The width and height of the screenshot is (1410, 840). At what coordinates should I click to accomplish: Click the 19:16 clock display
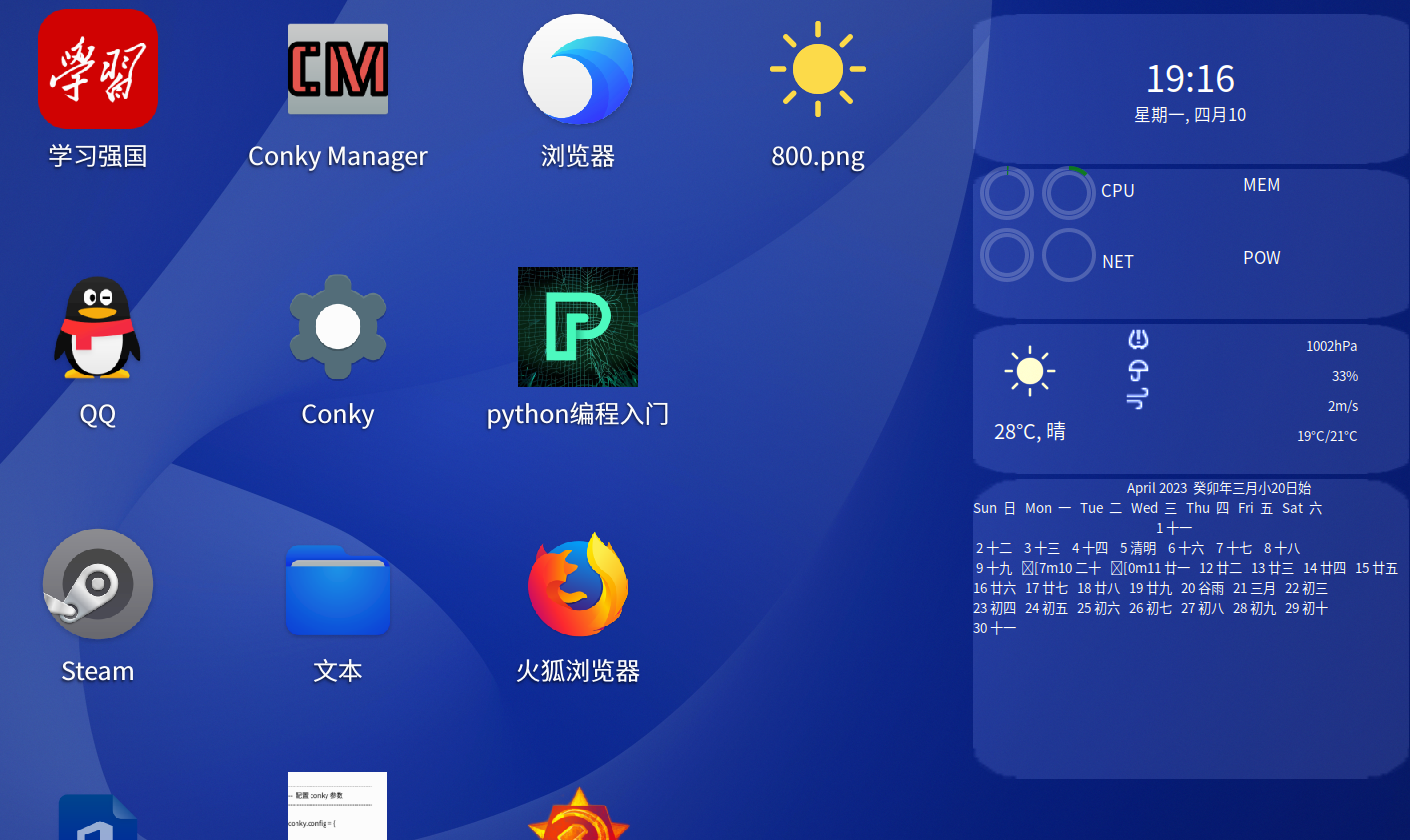(1190, 80)
